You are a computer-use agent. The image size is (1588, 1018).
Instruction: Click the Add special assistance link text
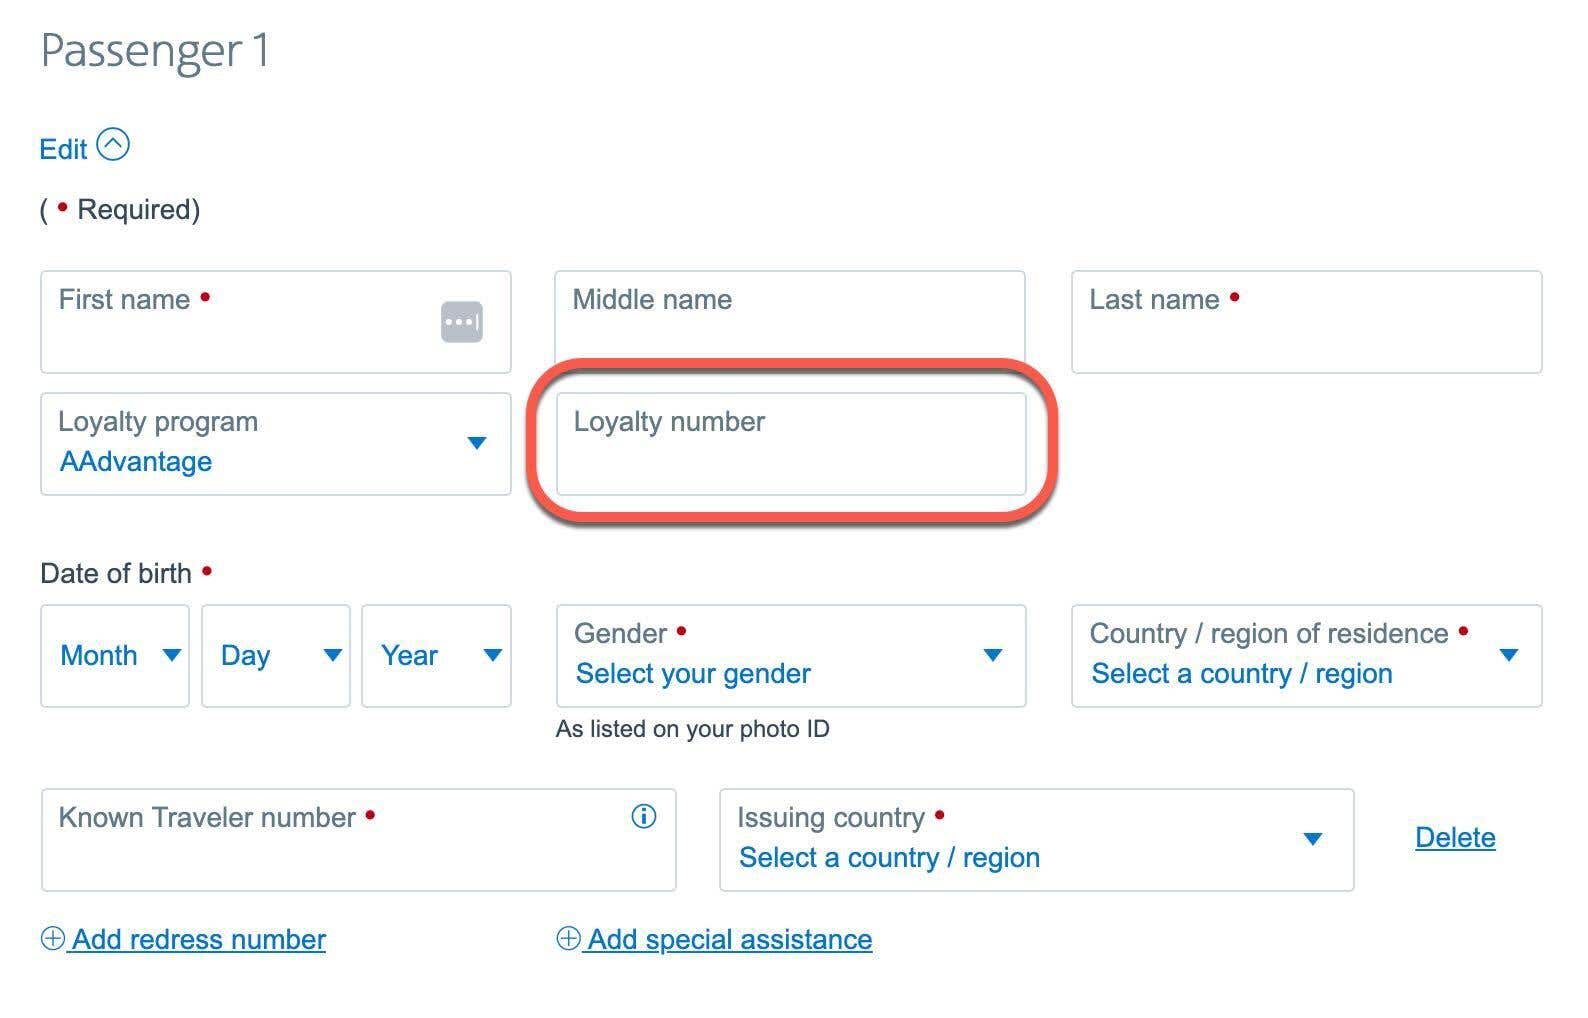point(730,940)
